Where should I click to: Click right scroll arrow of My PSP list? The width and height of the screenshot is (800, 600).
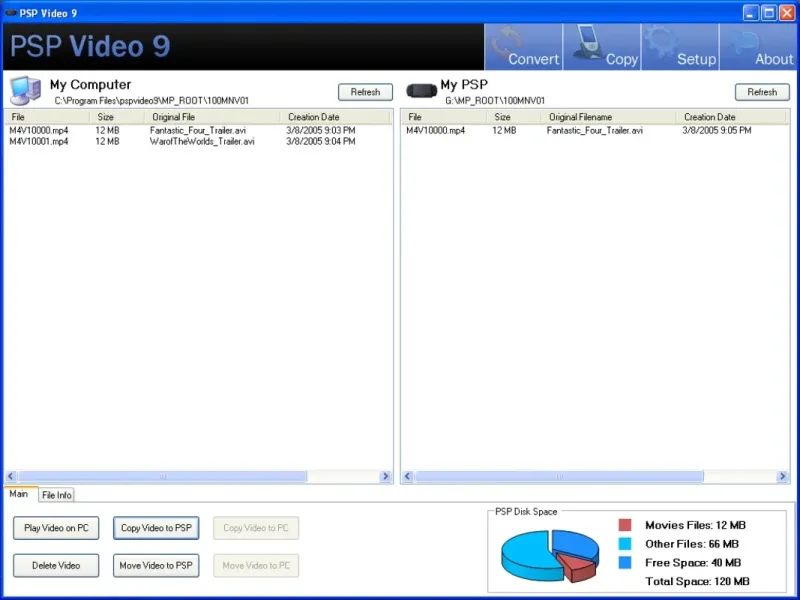(x=782, y=477)
